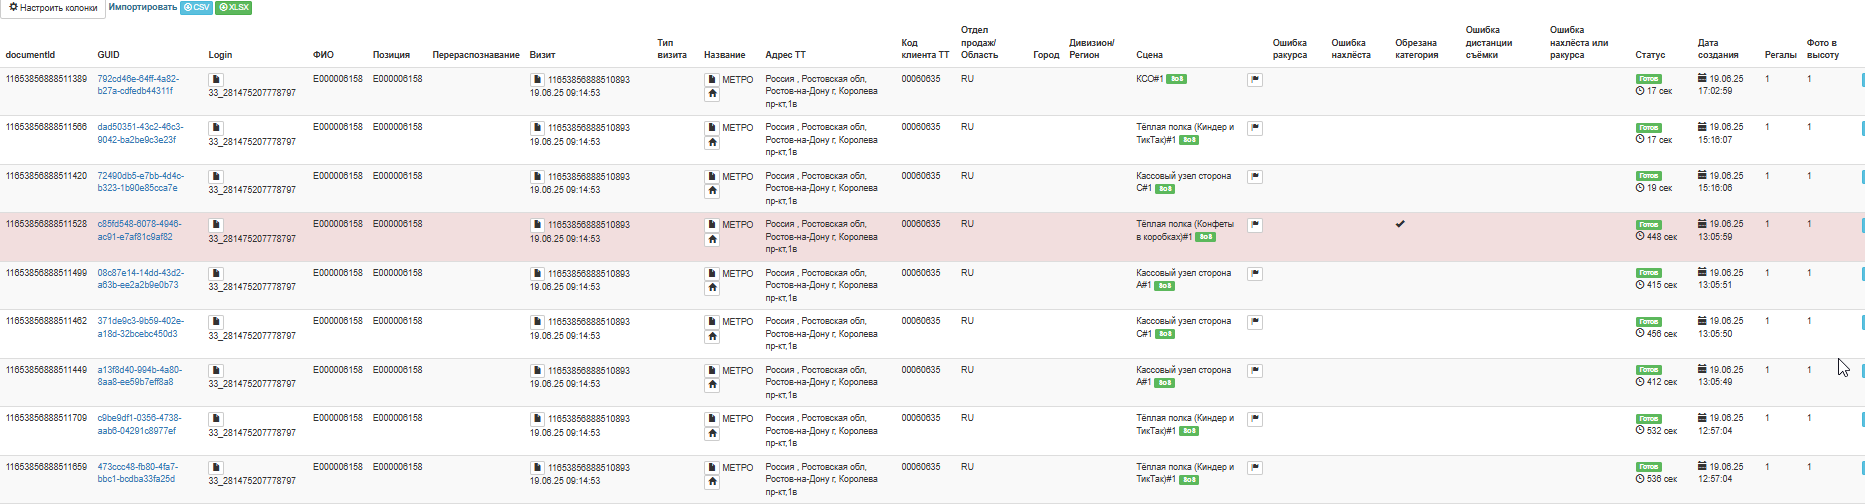Click the flag icon in the bottom row
This screenshot has width=1865, height=504.
pos(1255,468)
